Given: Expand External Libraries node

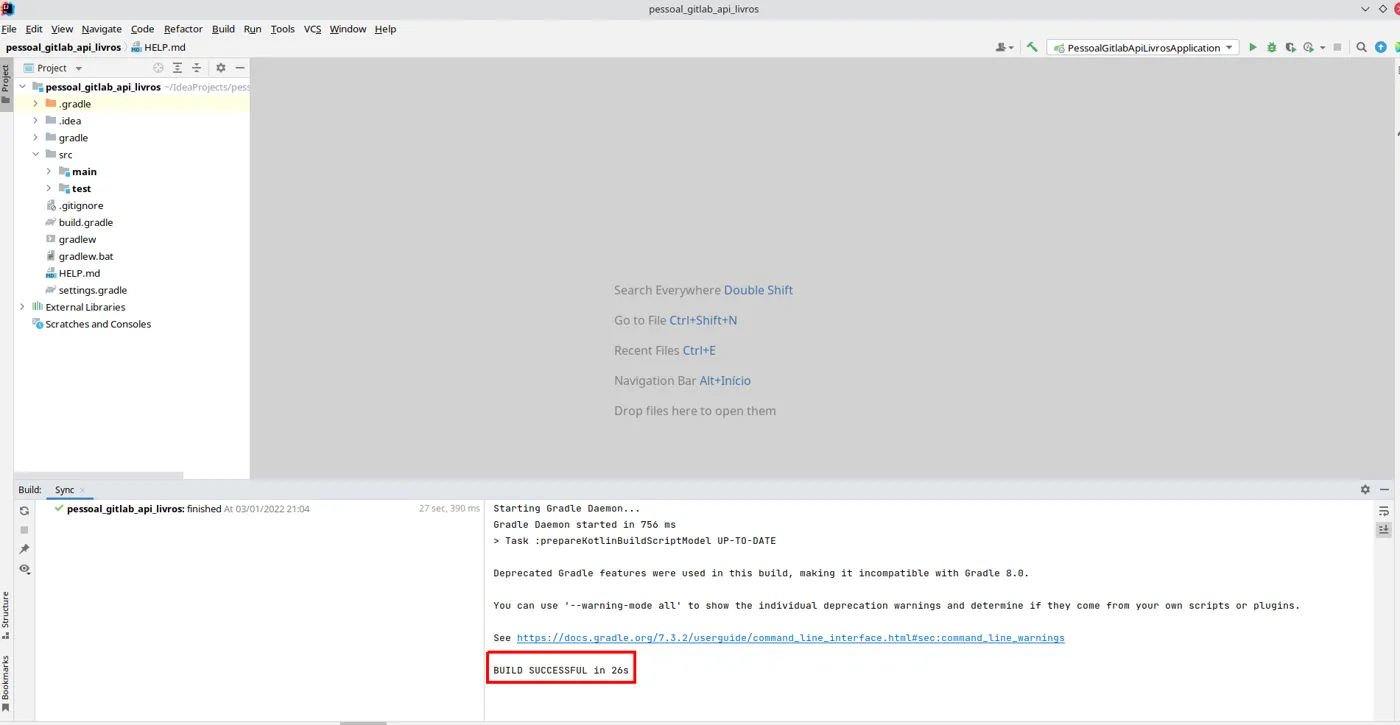Looking at the screenshot, I should 23,307.
